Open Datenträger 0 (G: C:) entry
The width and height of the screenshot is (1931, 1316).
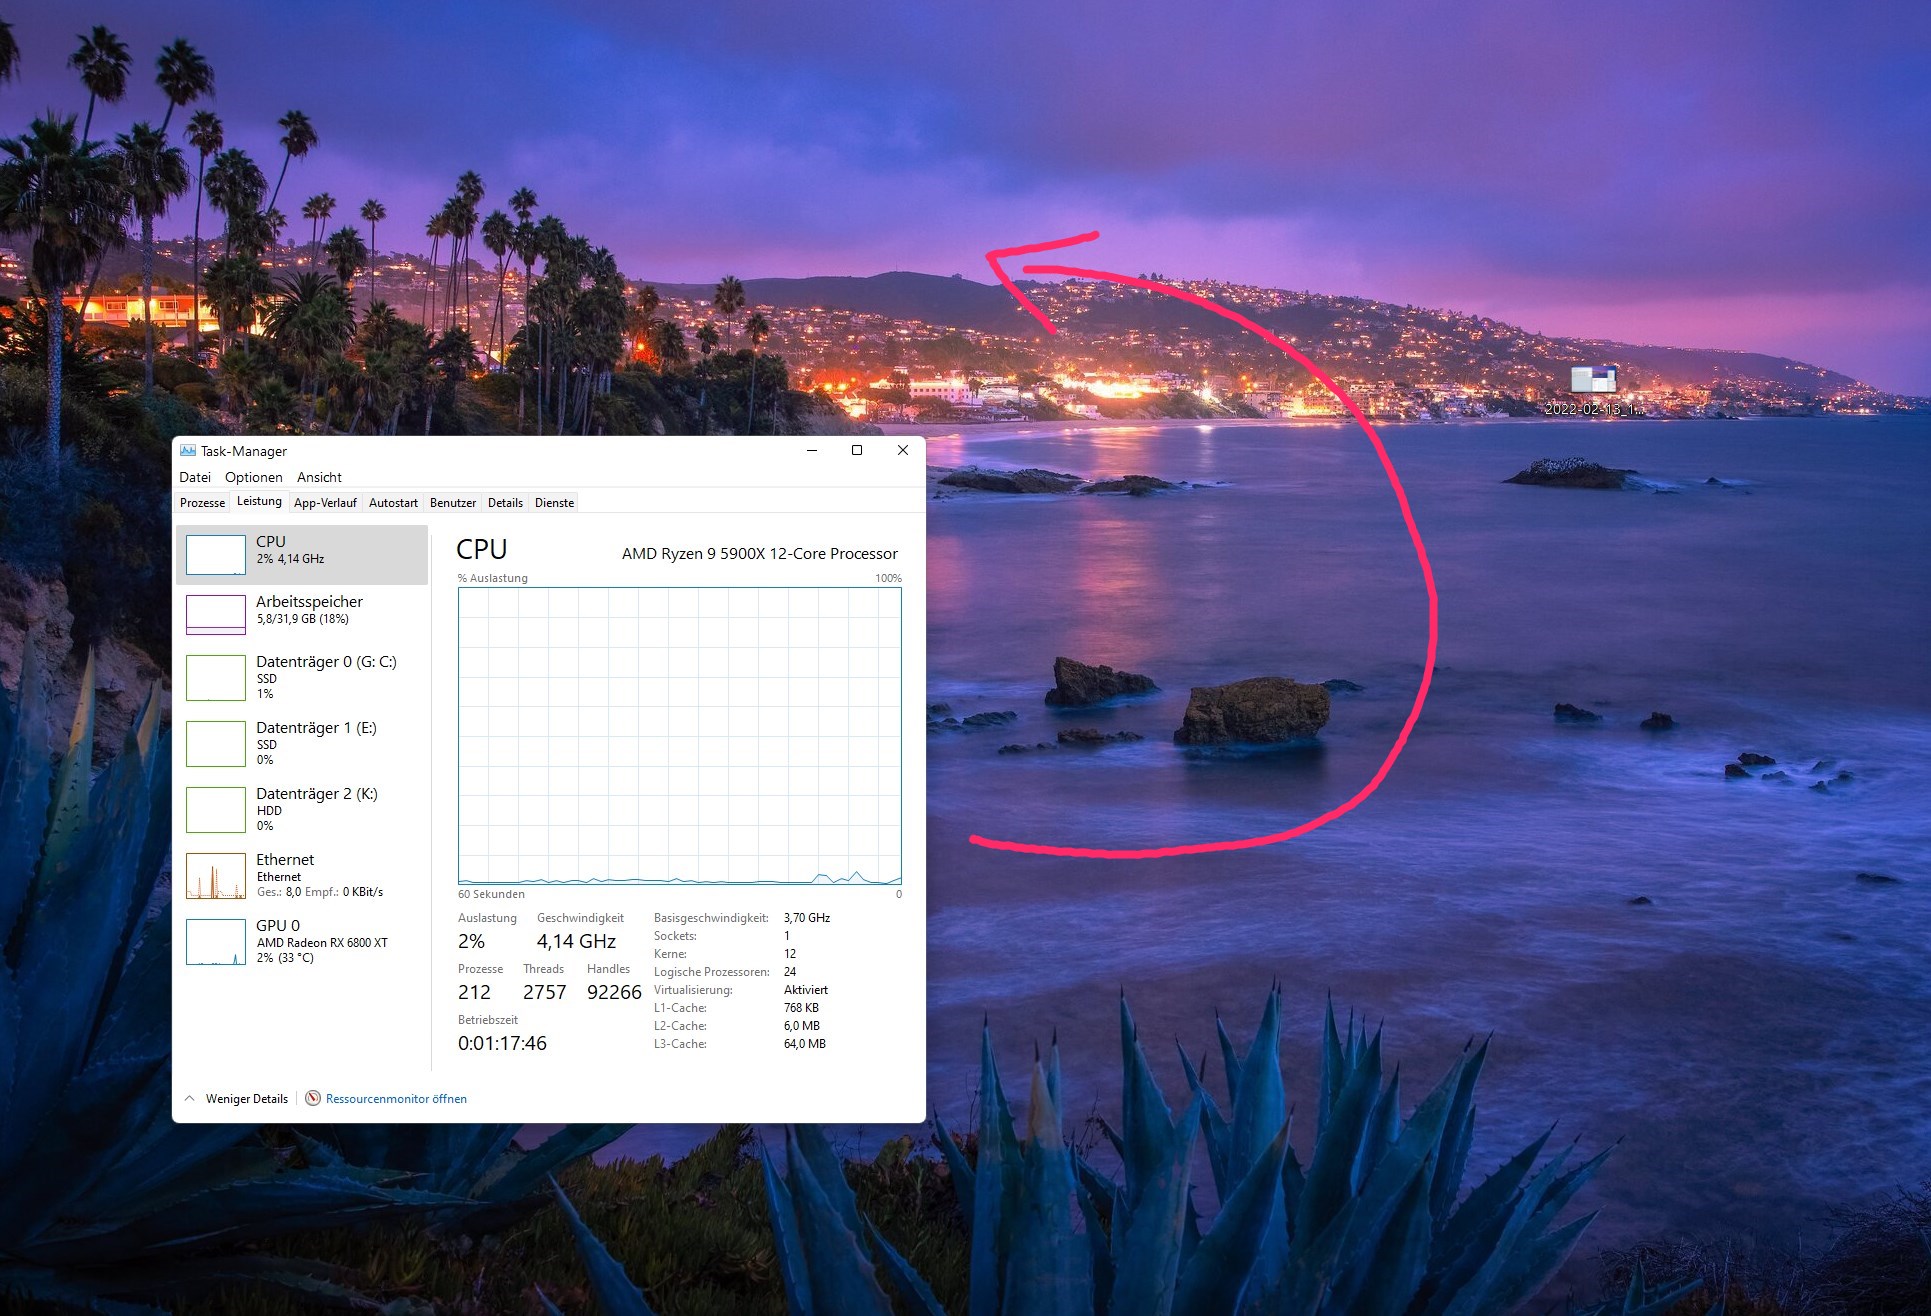pyautogui.click(x=302, y=677)
